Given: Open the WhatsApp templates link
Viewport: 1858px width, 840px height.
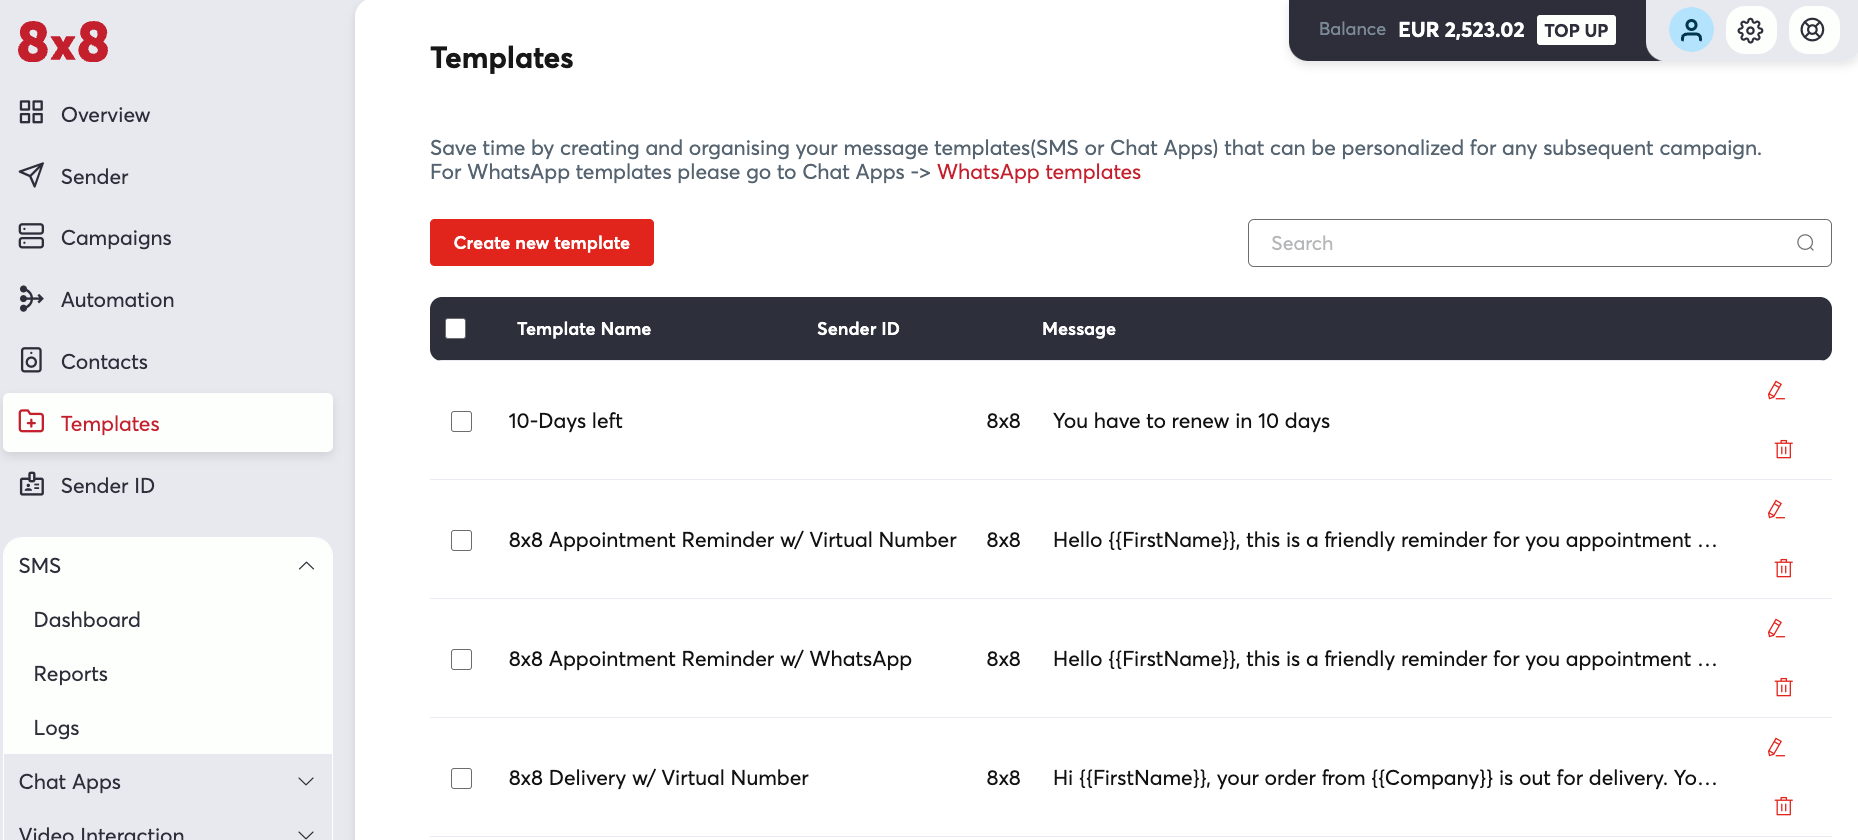Looking at the screenshot, I should pyautogui.click(x=1038, y=172).
